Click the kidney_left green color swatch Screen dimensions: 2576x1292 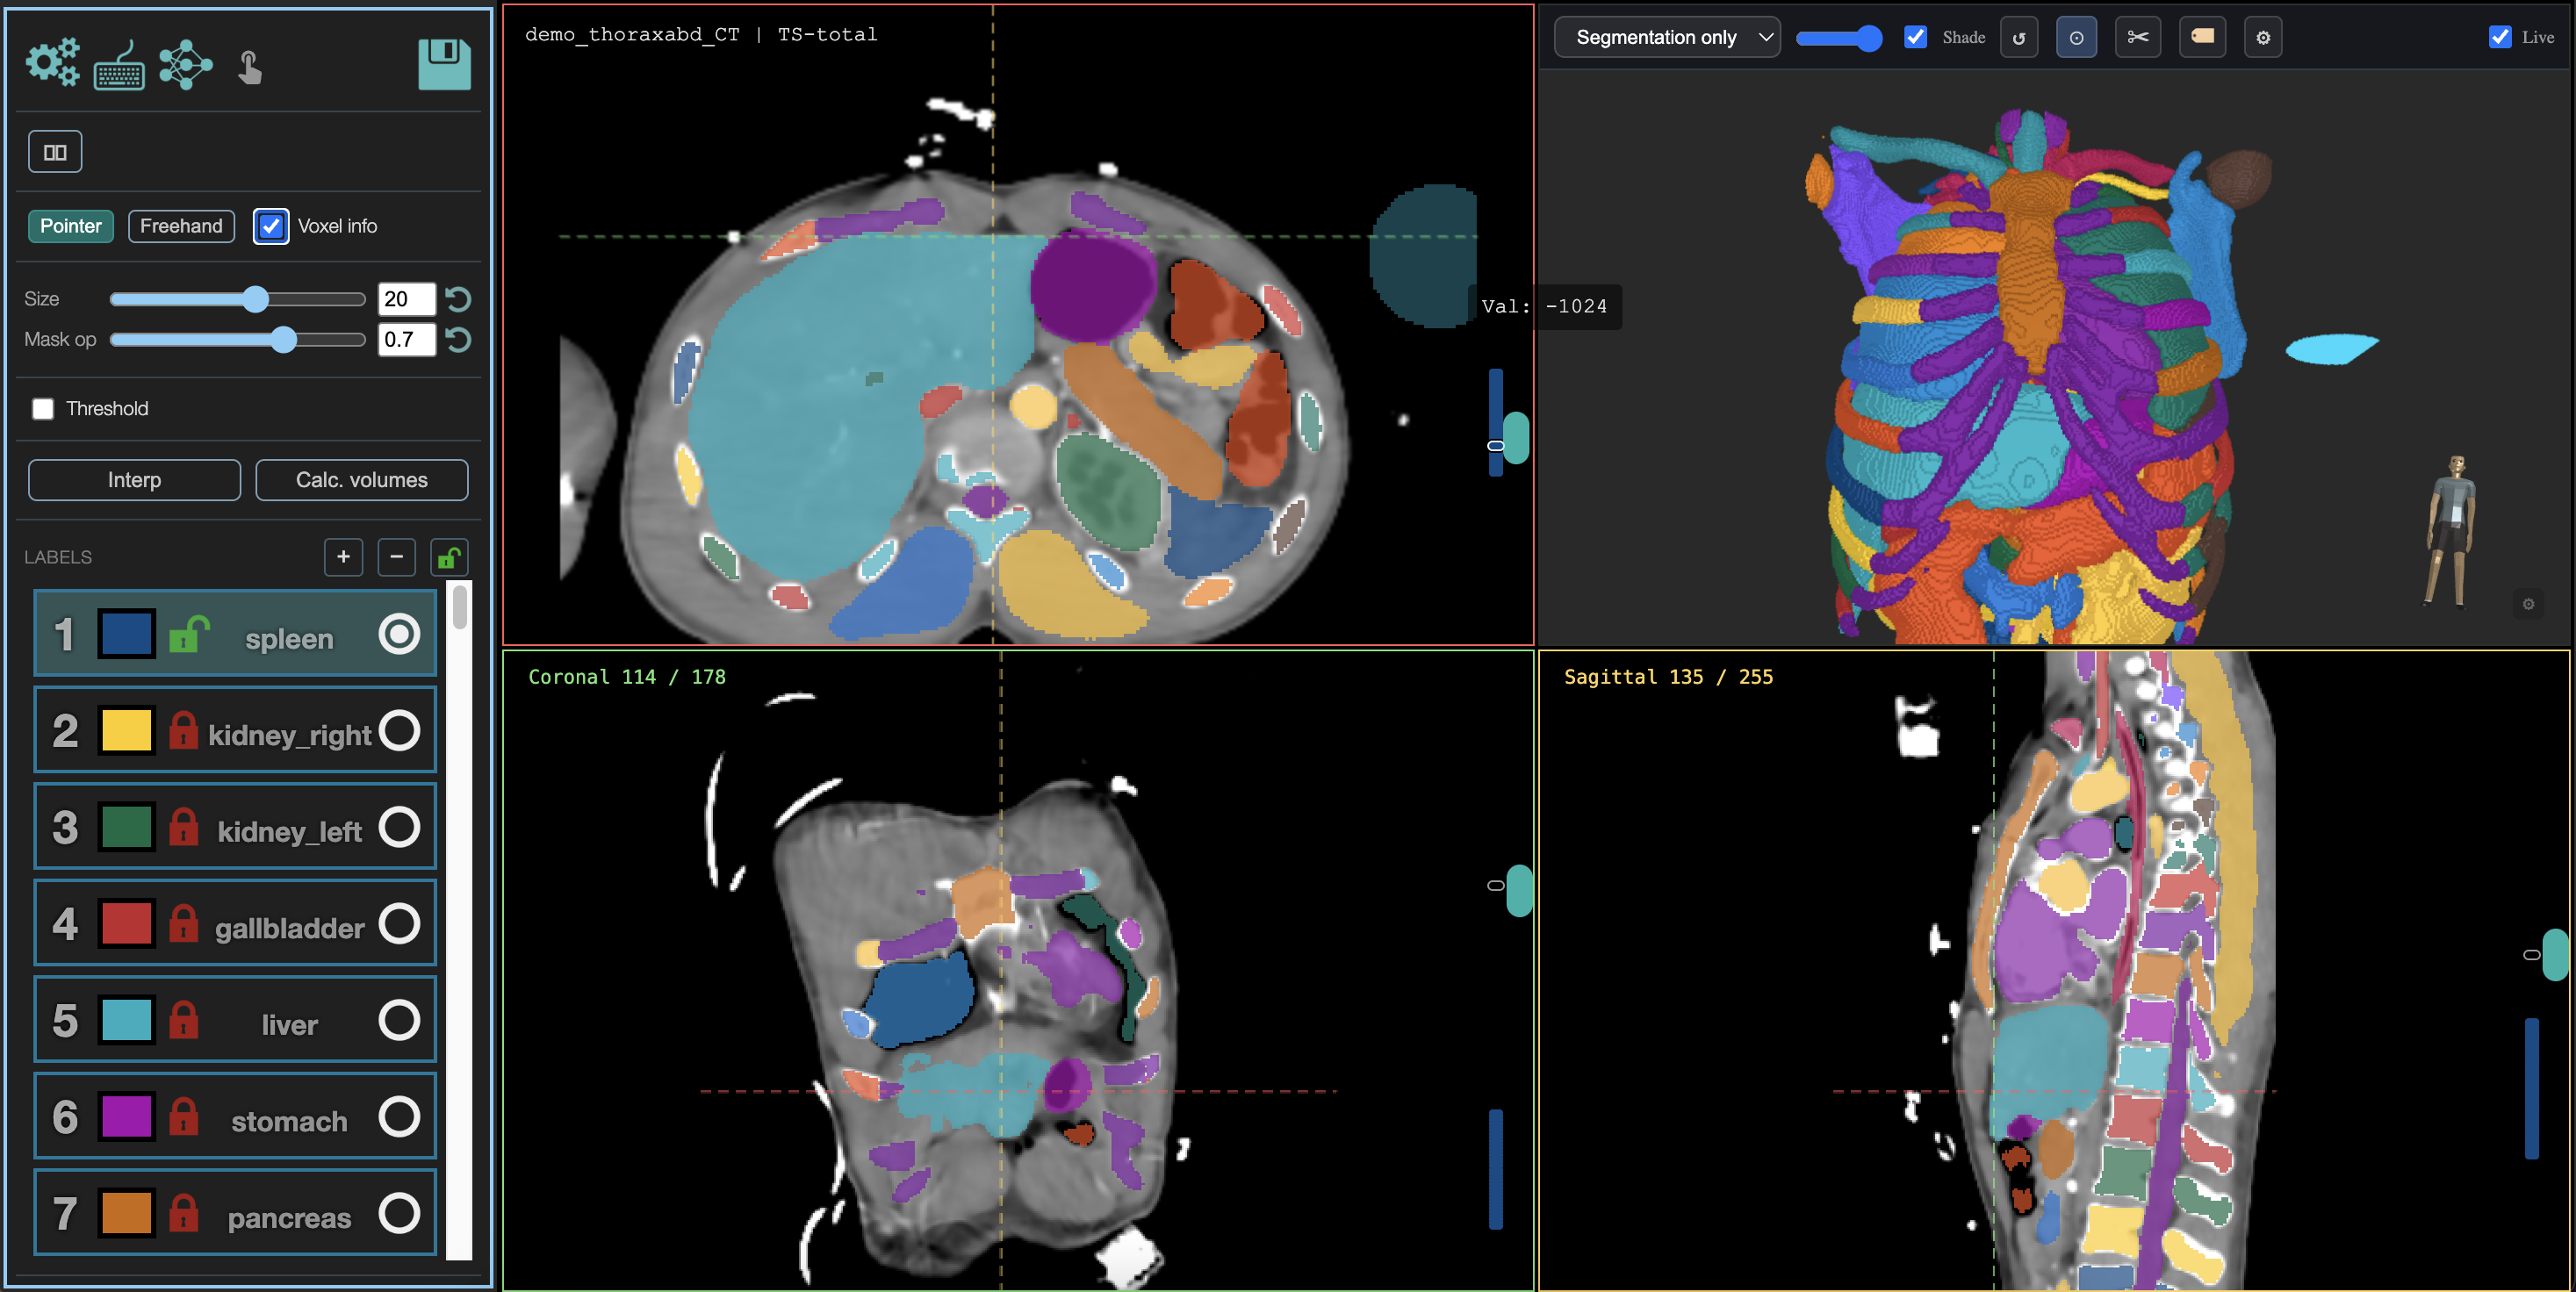[126, 827]
